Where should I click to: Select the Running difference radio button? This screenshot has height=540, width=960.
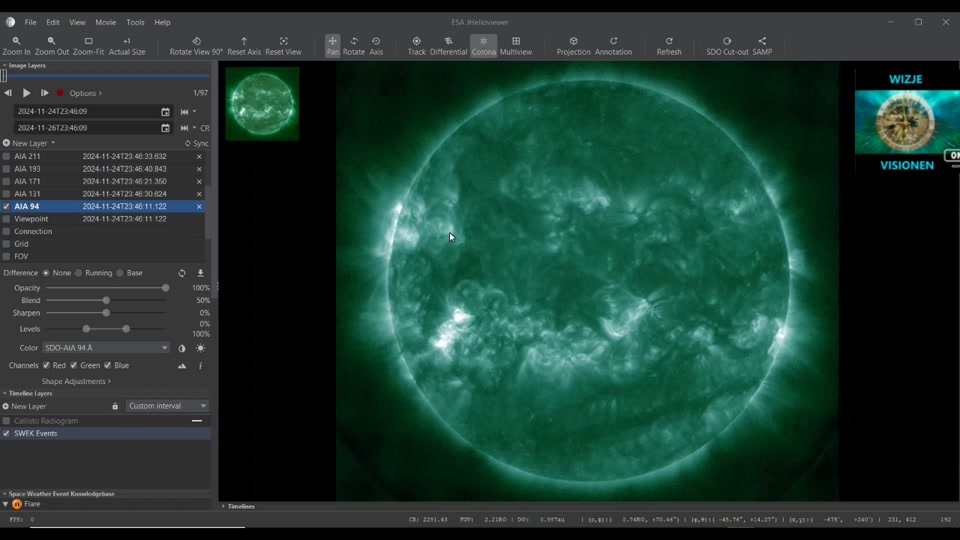pos(79,273)
